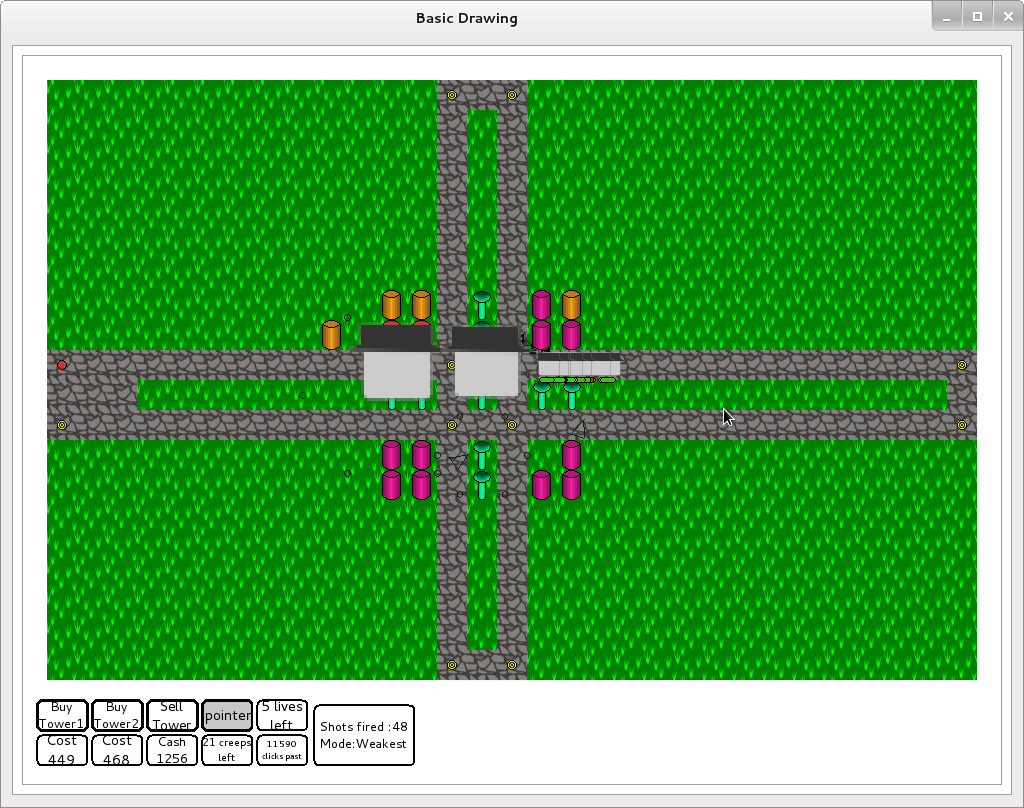Select the right orange tower of the pair above the left creep
The height and width of the screenshot is (808, 1024).
pyautogui.click(x=421, y=304)
